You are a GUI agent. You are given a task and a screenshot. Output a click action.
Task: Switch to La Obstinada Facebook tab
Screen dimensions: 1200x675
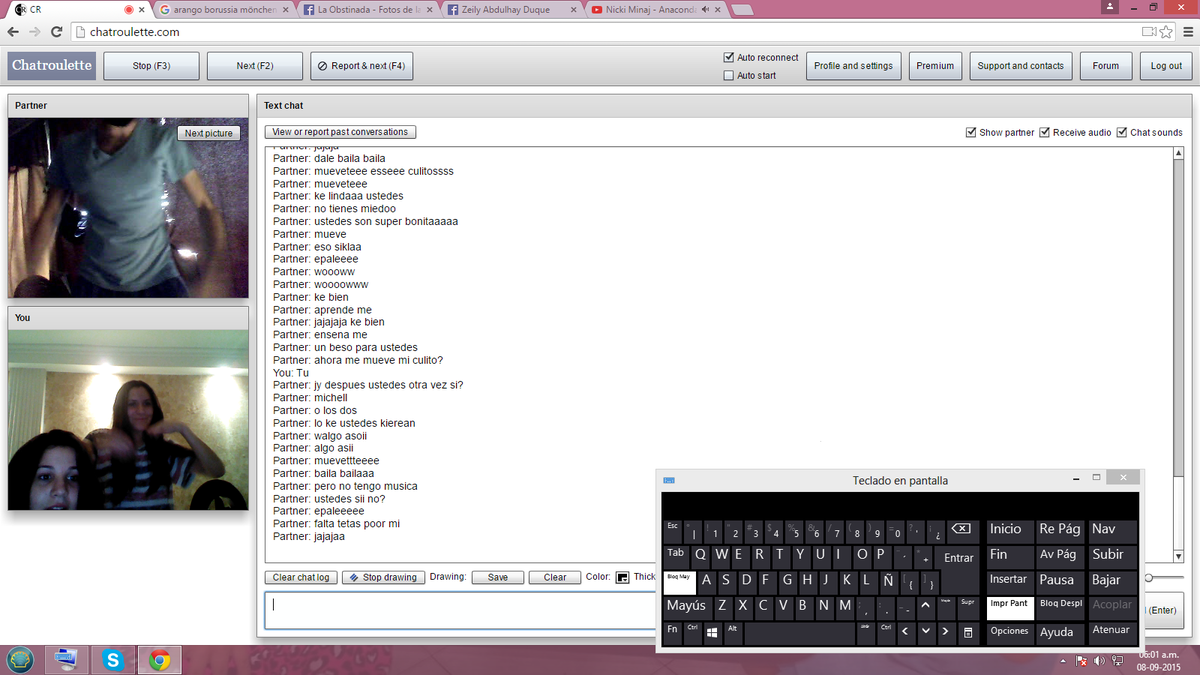[368, 9]
